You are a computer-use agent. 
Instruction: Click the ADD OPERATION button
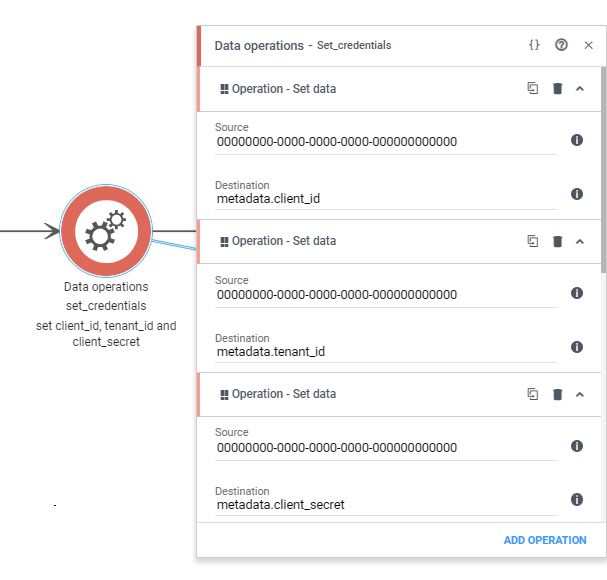(x=545, y=540)
